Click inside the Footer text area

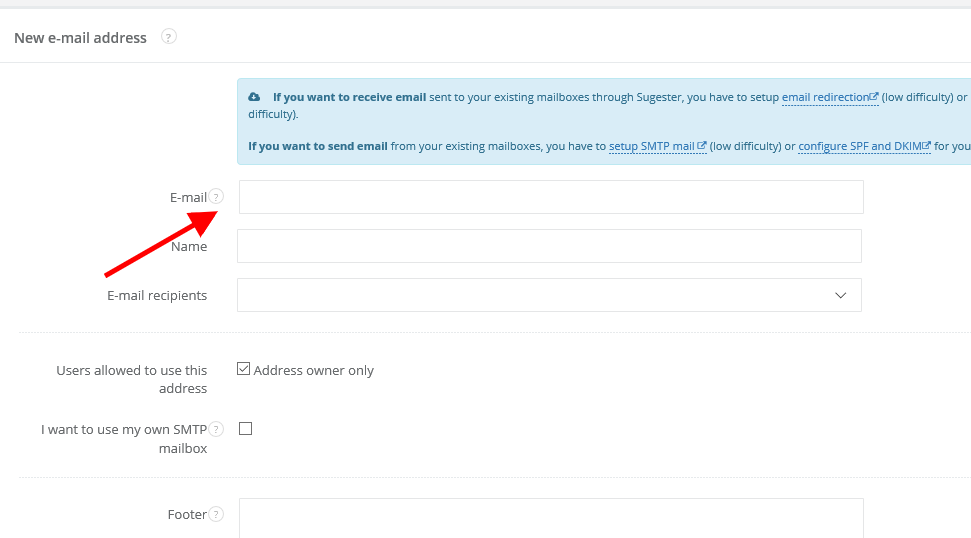click(551, 518)
